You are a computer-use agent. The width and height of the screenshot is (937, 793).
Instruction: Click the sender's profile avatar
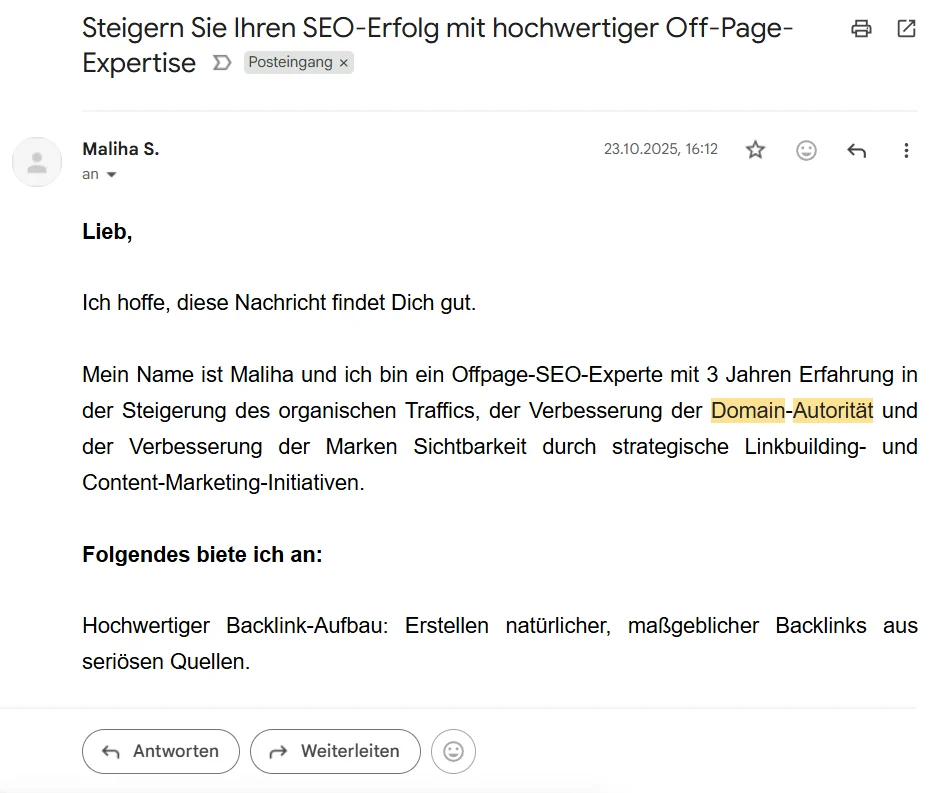(x=37, y=162)
